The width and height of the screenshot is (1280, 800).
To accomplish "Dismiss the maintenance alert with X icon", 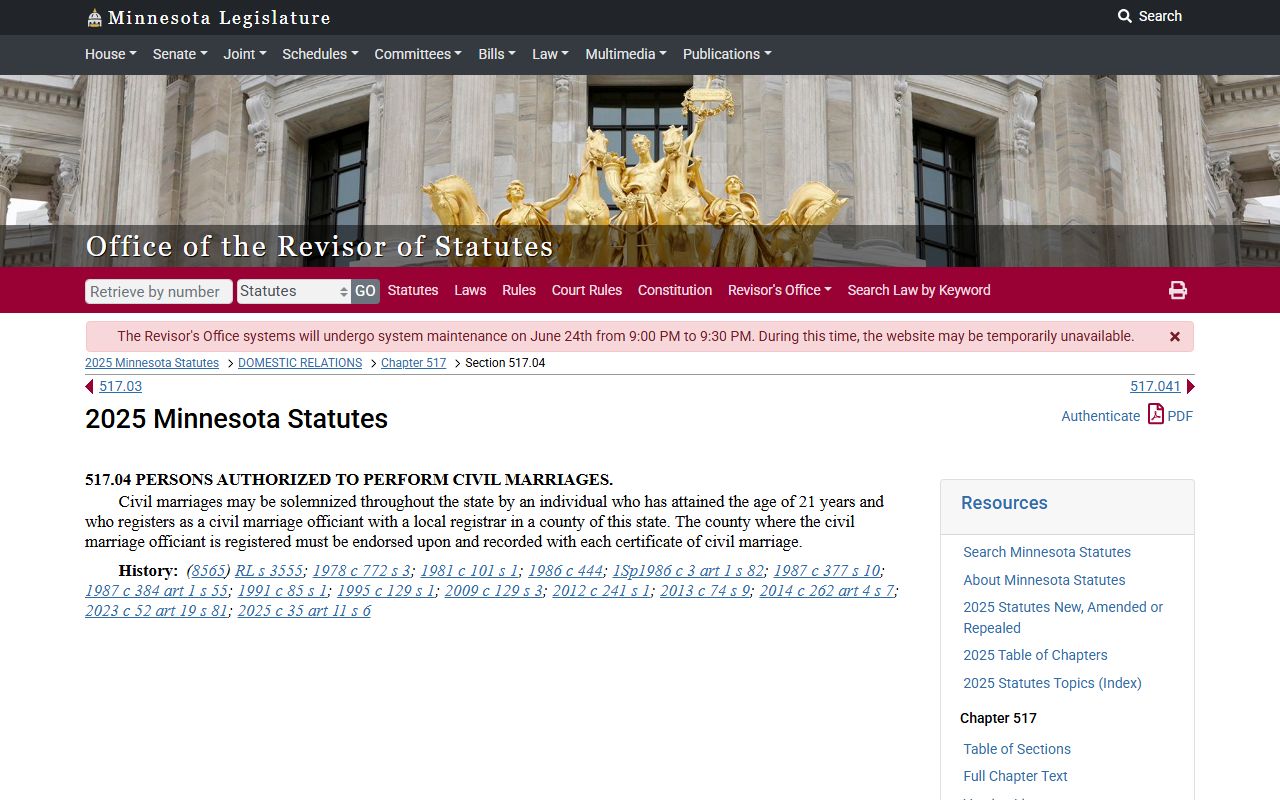I will tap(1175, 337).
